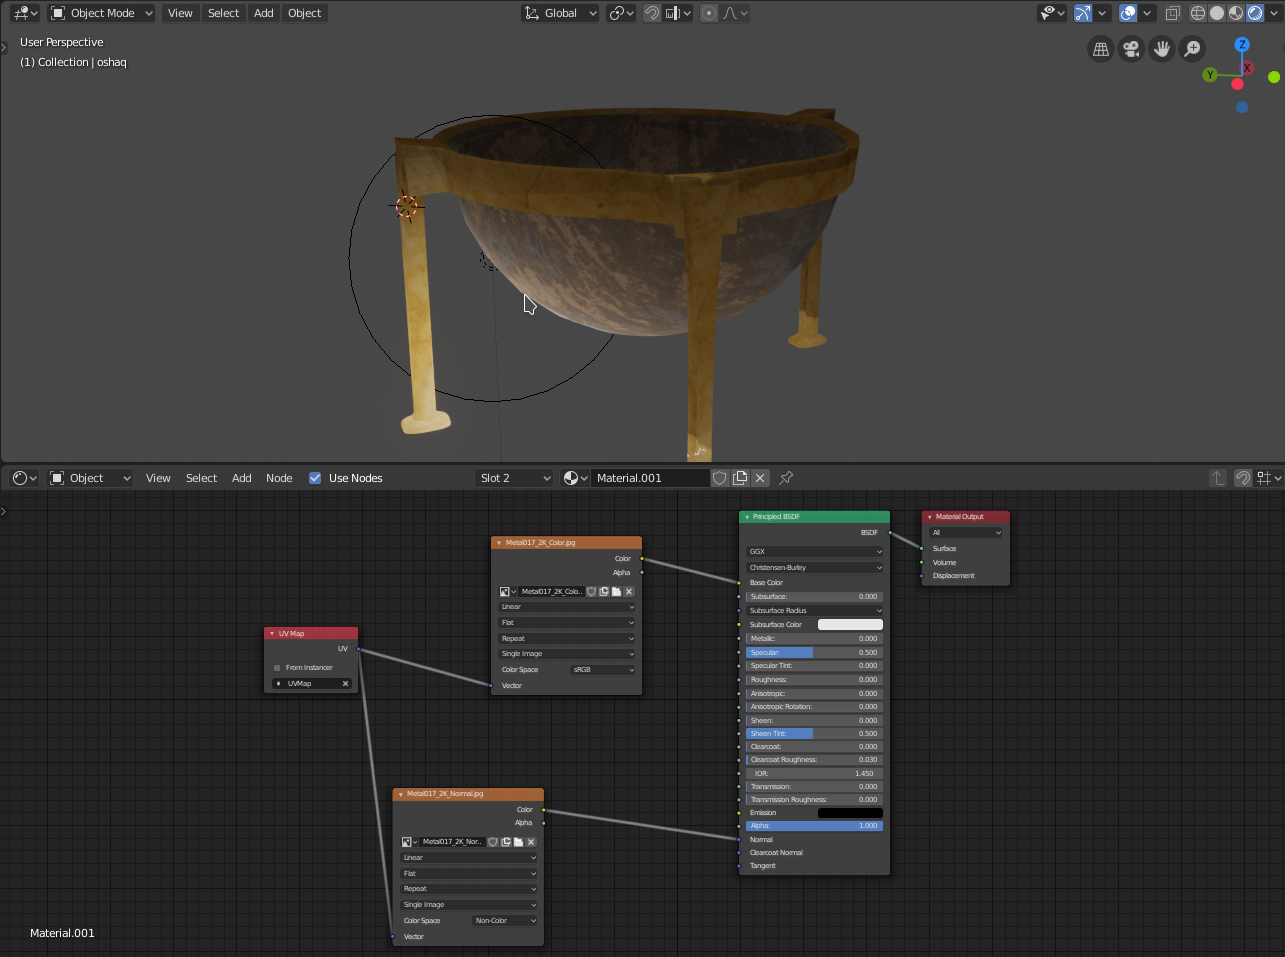Open the Add menu in the 3D viewport header
Screen dimensions: 1285x957
[264, 13]
